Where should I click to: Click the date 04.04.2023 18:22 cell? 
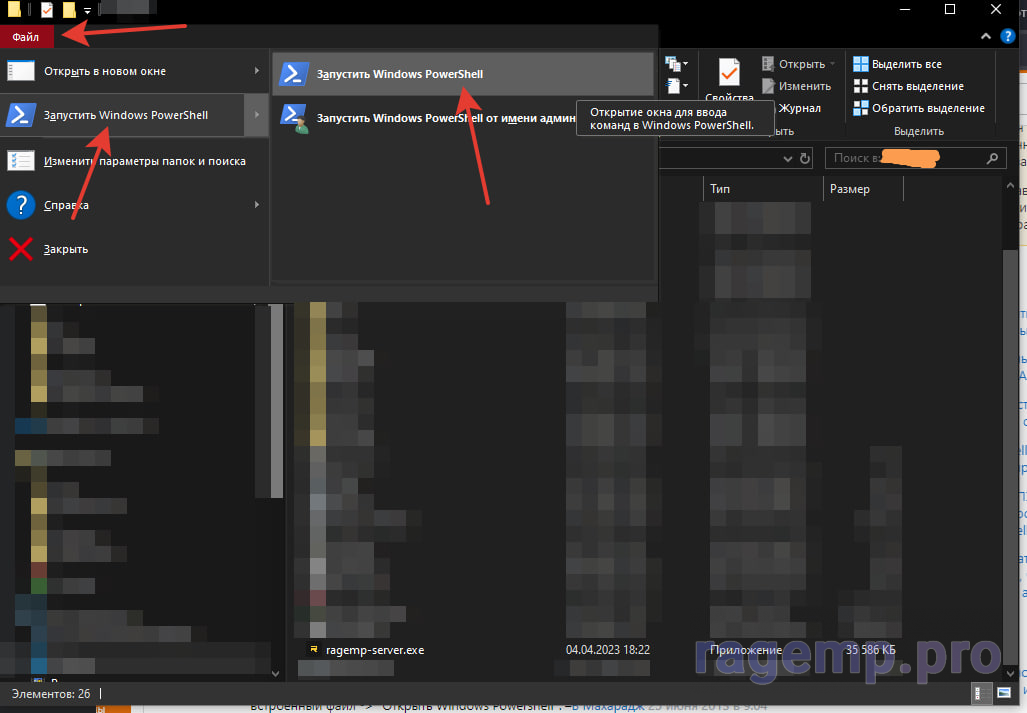(x=608, y=650)
